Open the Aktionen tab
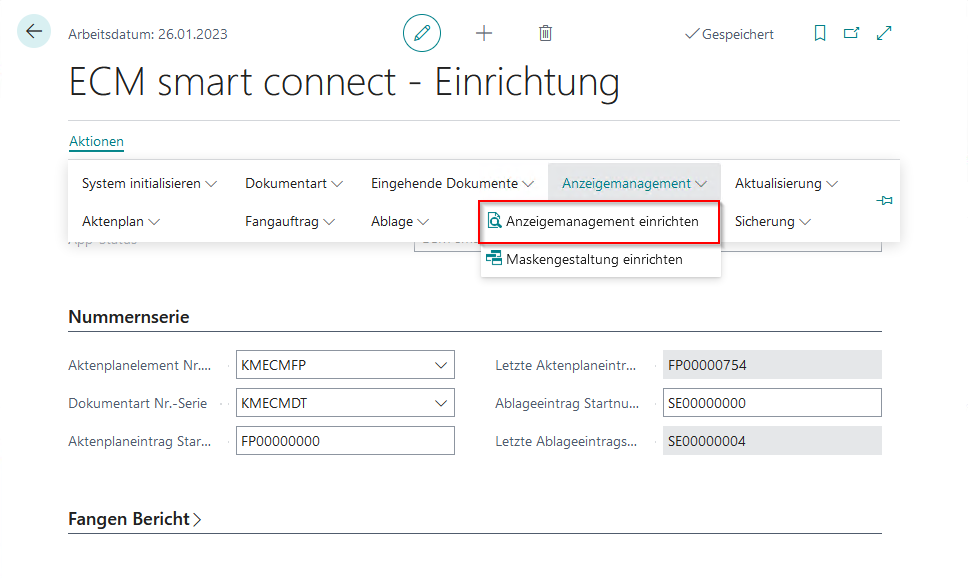 [96, 141]
